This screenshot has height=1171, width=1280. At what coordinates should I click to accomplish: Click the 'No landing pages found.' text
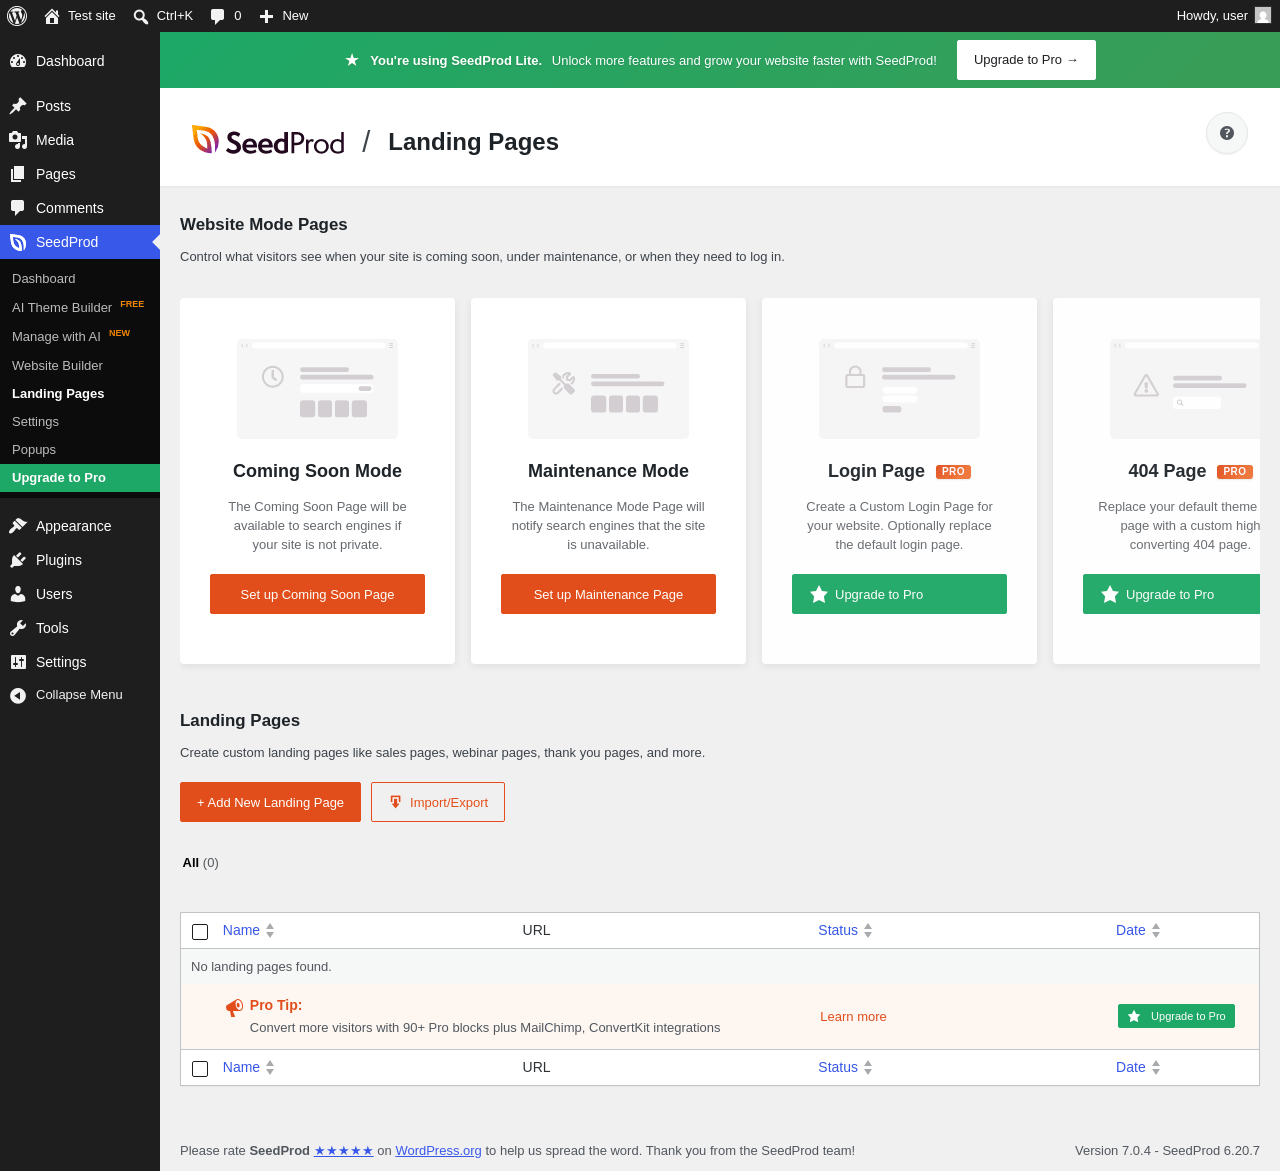pyautogui.click(x=261, y=966)
